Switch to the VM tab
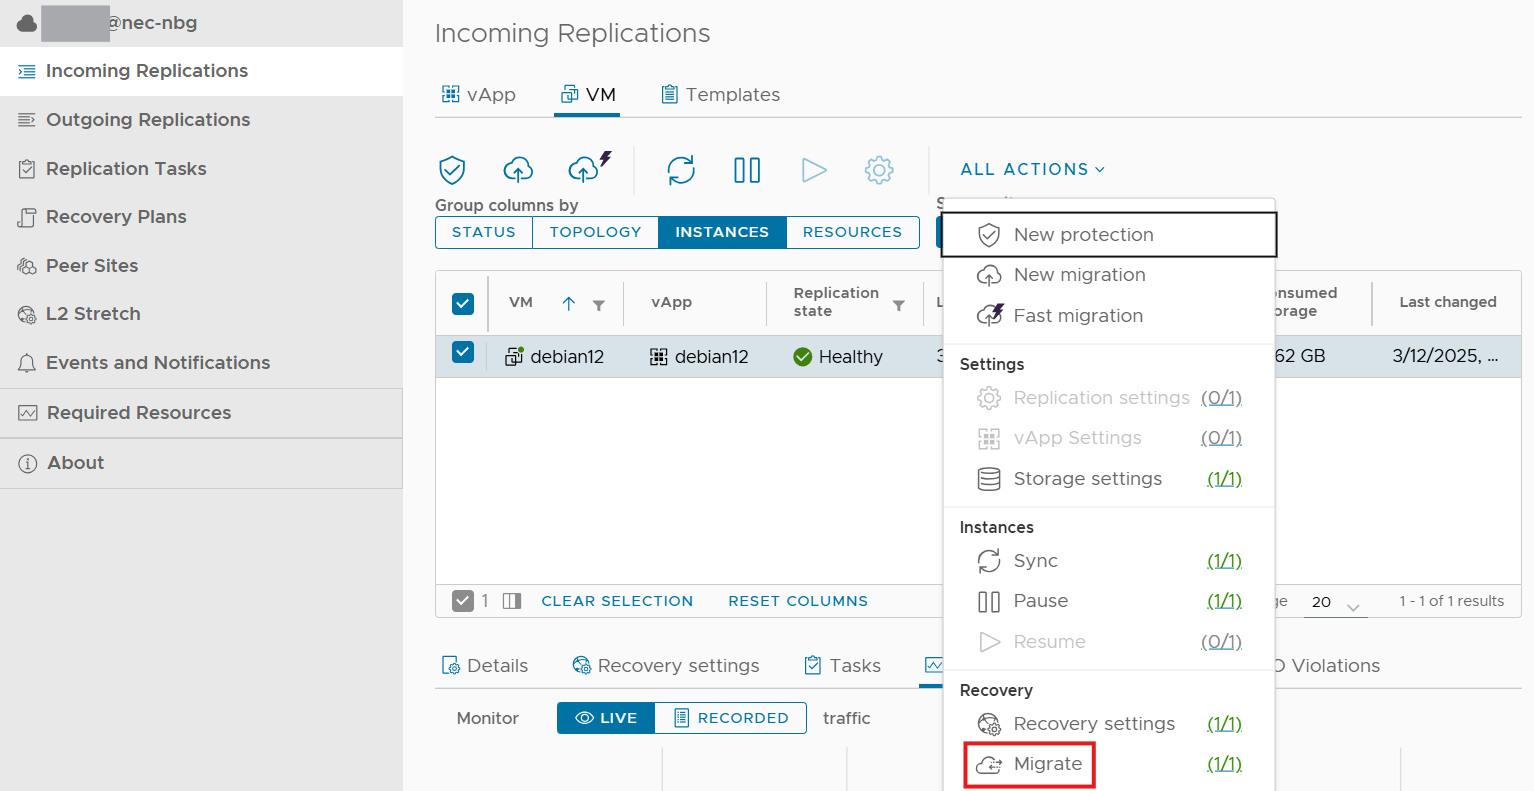 588,95
